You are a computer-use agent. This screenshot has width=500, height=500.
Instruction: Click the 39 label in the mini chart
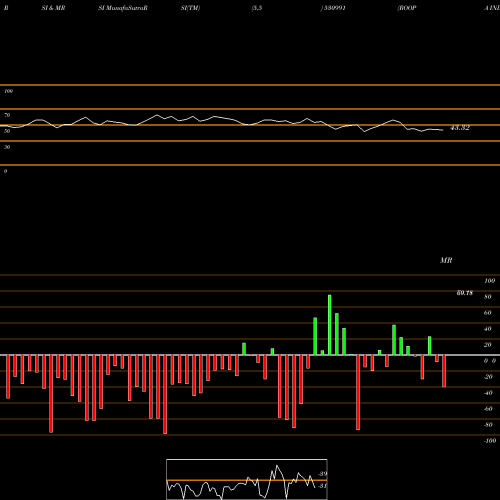point(322,474)
